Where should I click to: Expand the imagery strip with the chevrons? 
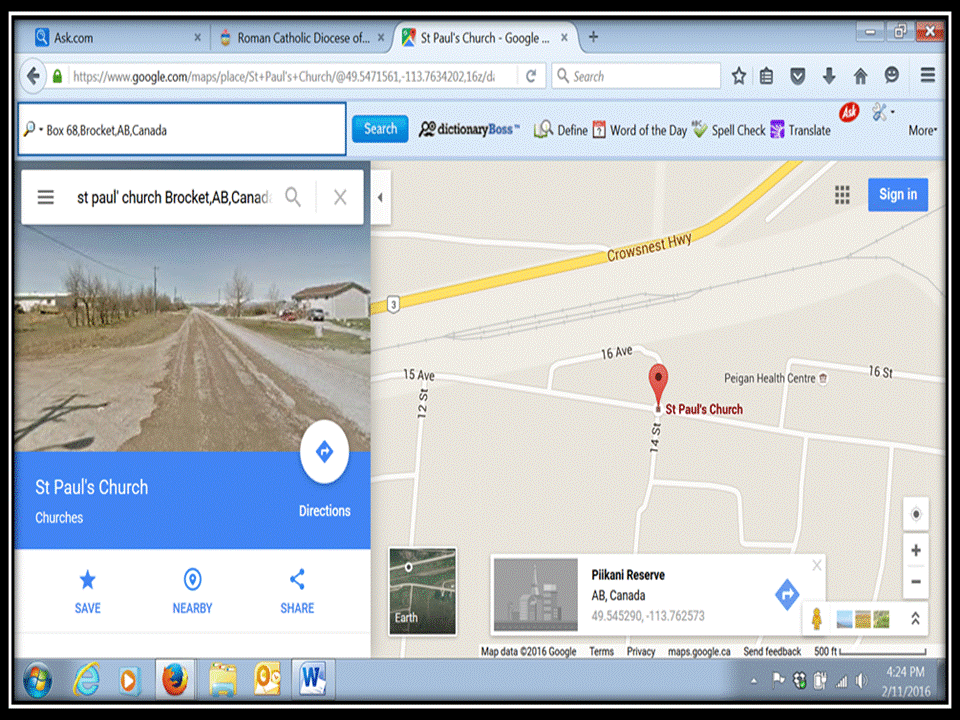coord(915,619)
